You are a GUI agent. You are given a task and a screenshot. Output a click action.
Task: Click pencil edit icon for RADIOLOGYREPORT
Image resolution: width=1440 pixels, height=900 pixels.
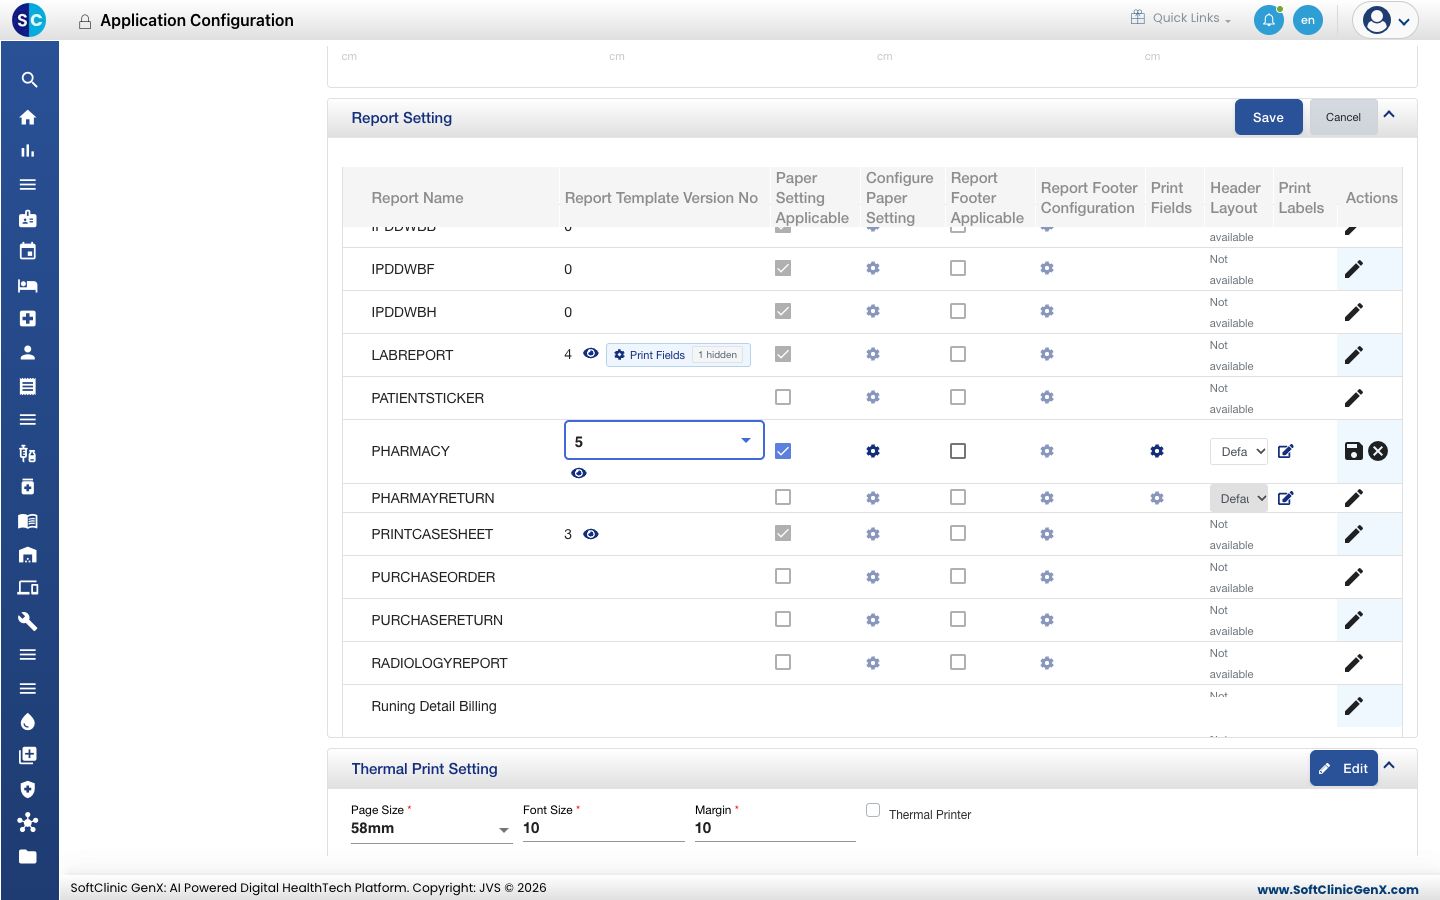point(1354,663)
